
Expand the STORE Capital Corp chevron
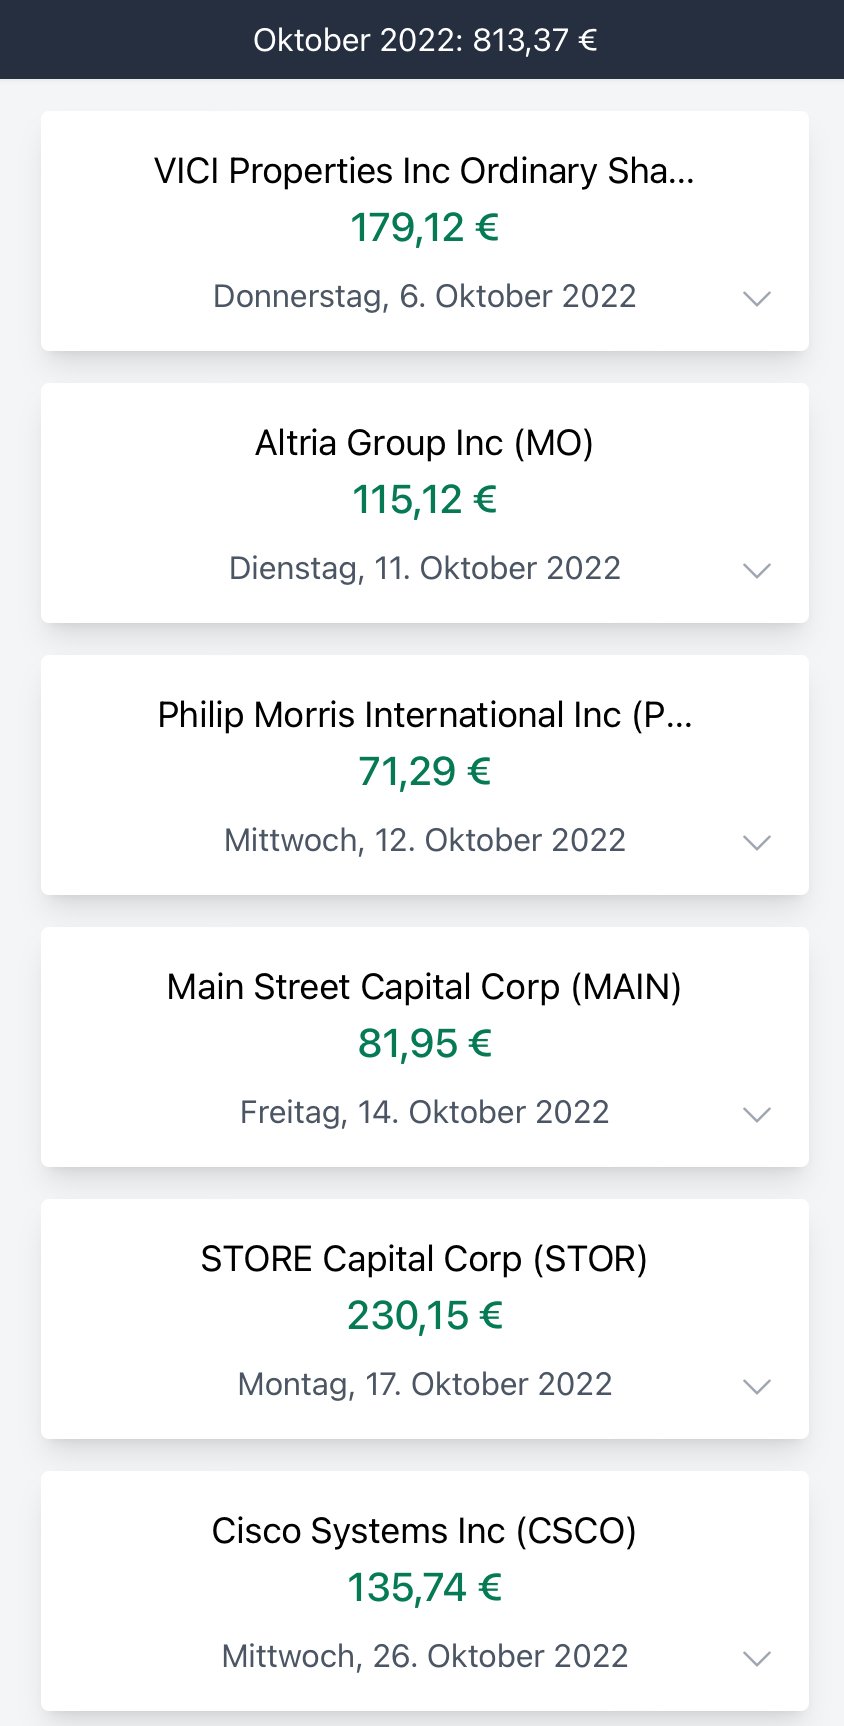click(757, 1386)
